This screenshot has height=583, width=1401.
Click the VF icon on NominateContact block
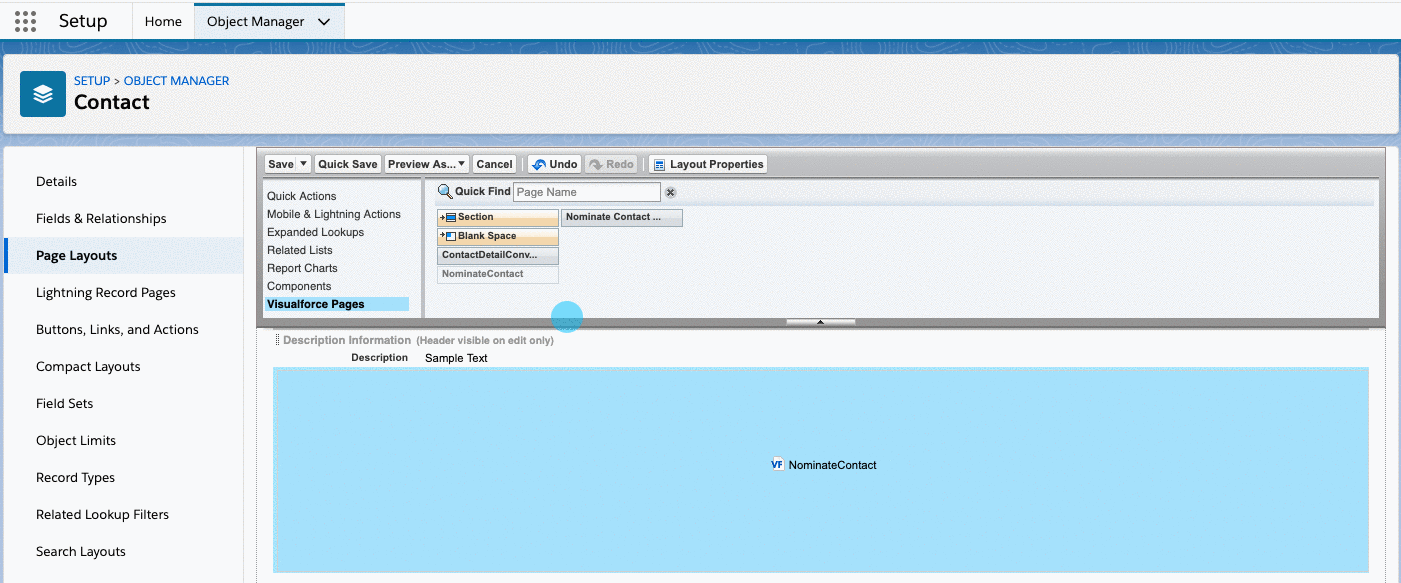(x=777, y=464)
